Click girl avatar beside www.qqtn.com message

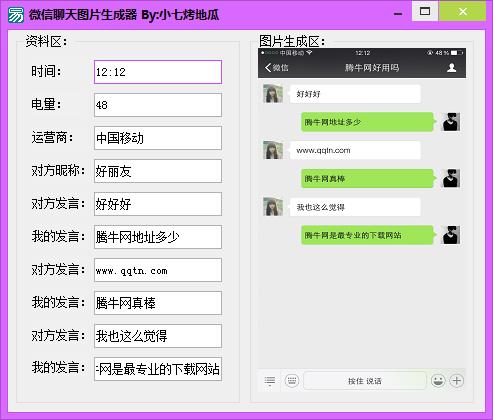point(273,150)
